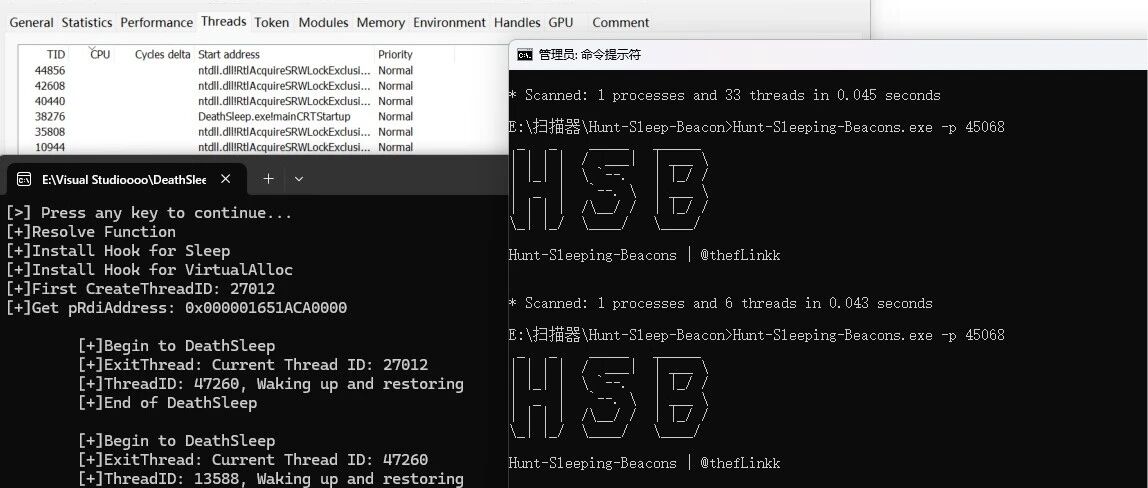Switch to the Token tab

[272, 23]
